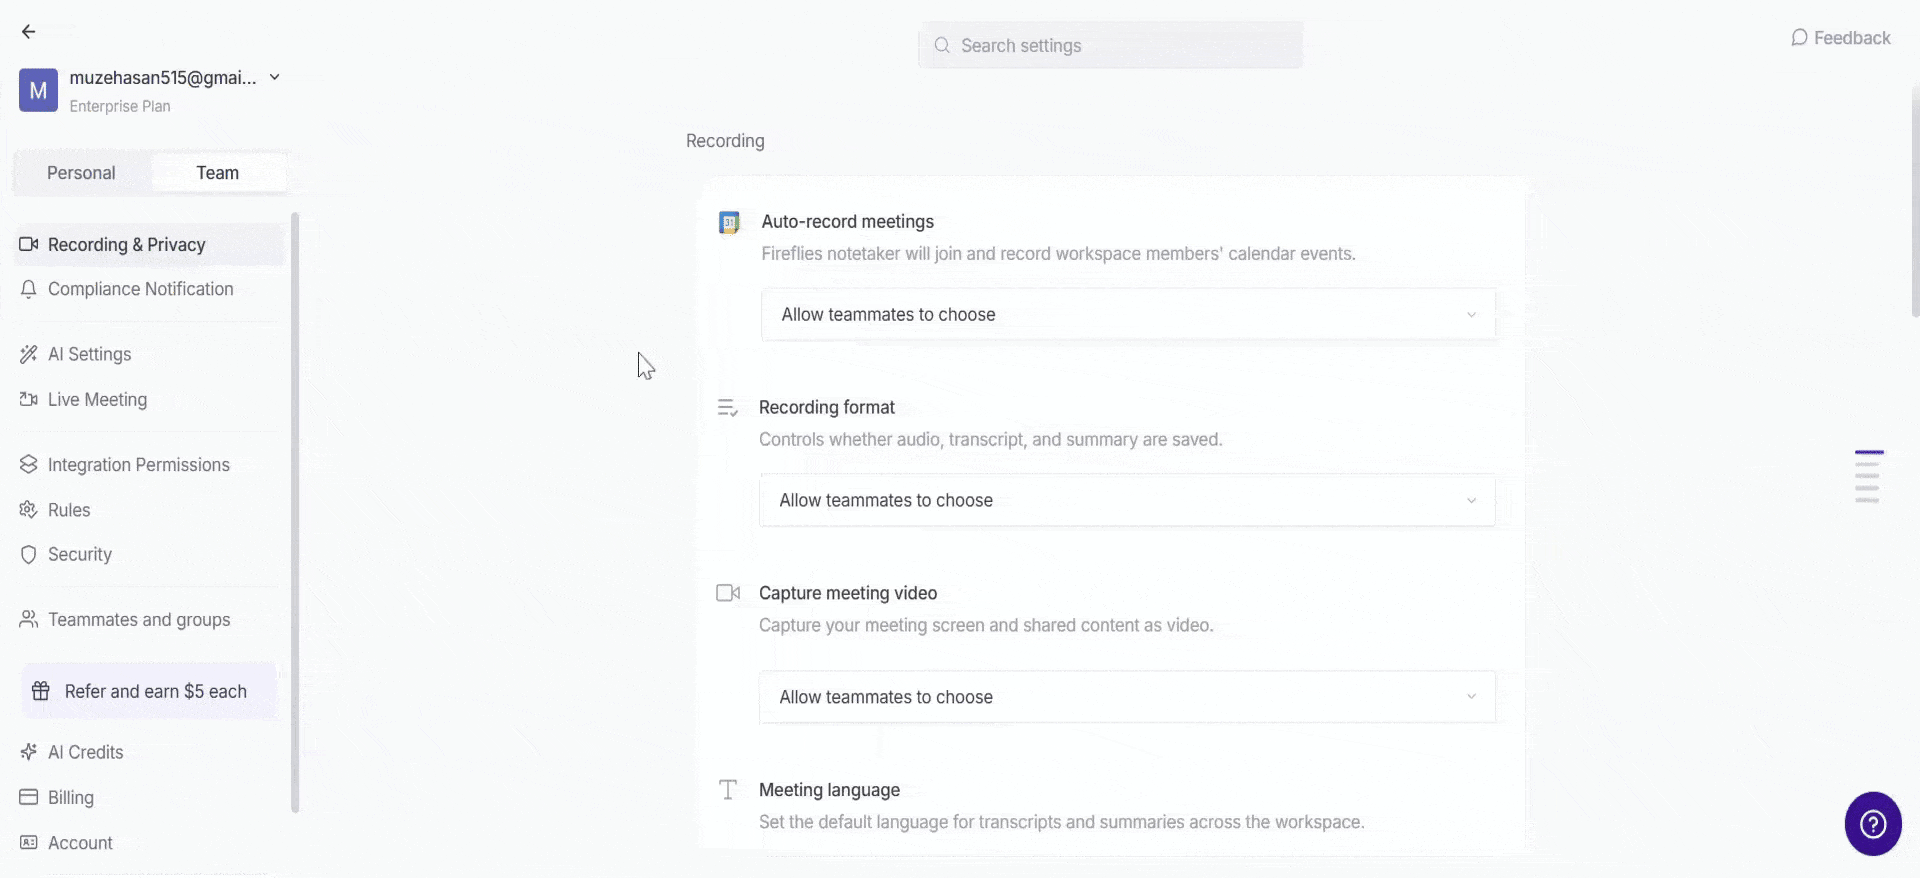
Task: Click the gift icon in refer banner
Action: click(x=41, y=691)
